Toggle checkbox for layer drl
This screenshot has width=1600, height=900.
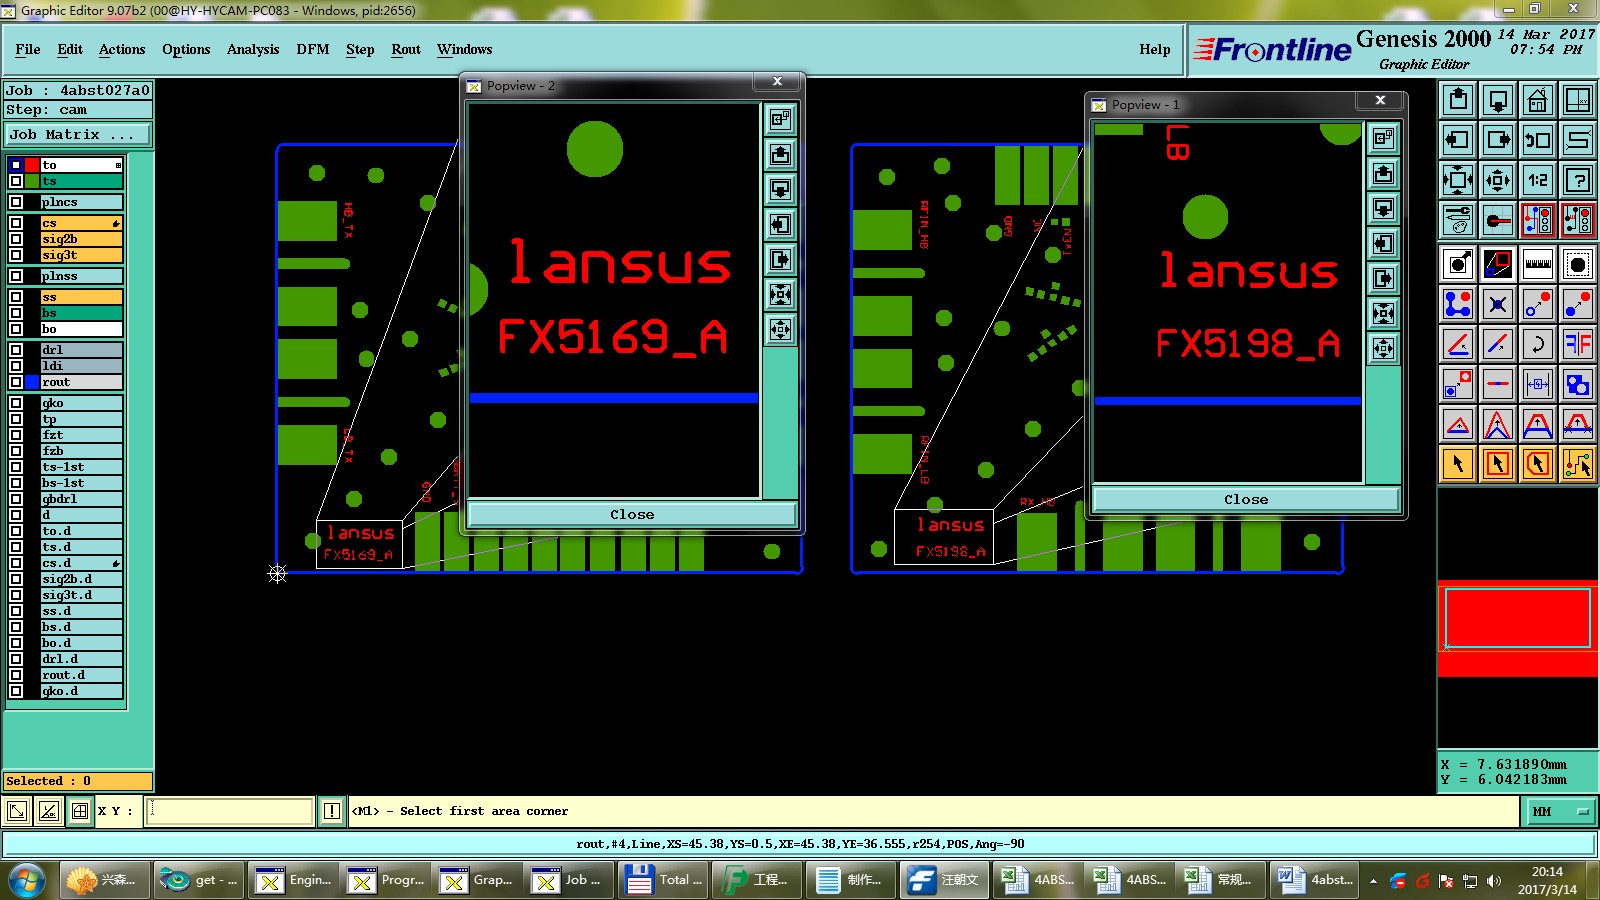(x=16, y=350)
